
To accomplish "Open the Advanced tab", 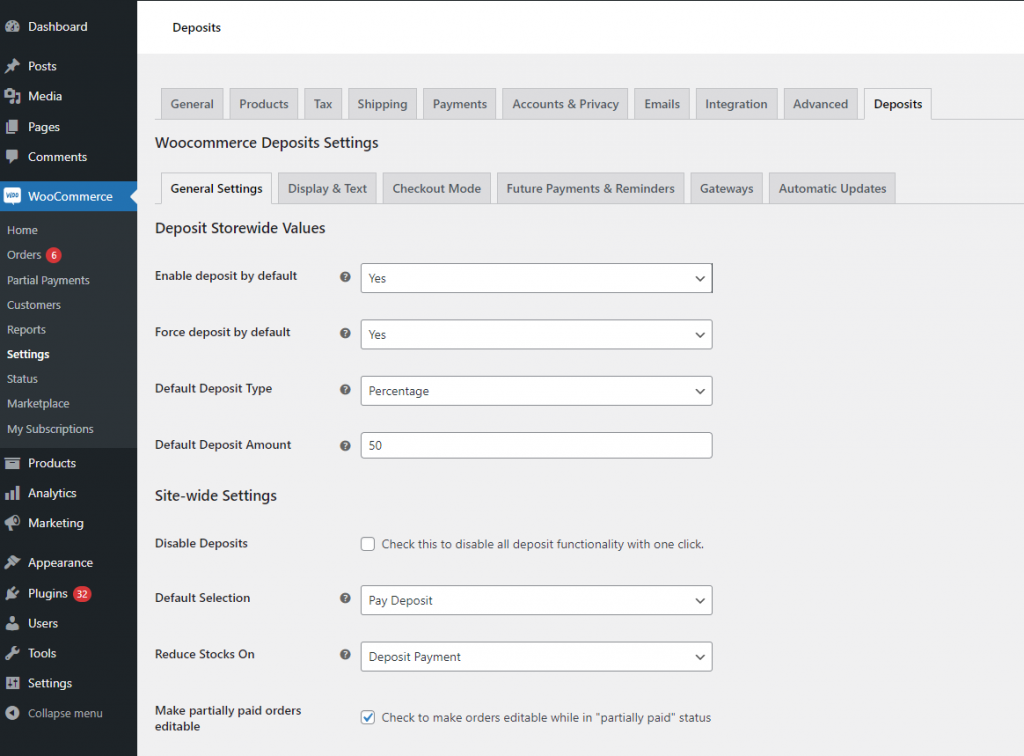I will pos(821,104).
